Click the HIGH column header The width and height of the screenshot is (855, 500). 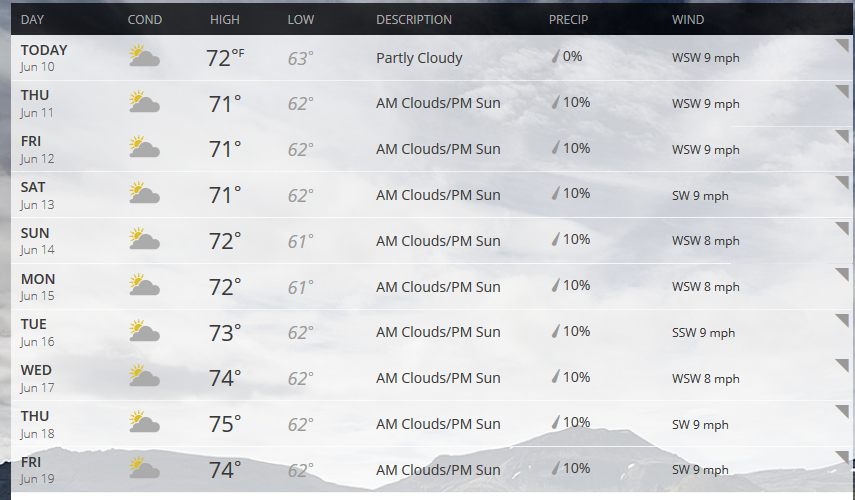tap(225, 20)
